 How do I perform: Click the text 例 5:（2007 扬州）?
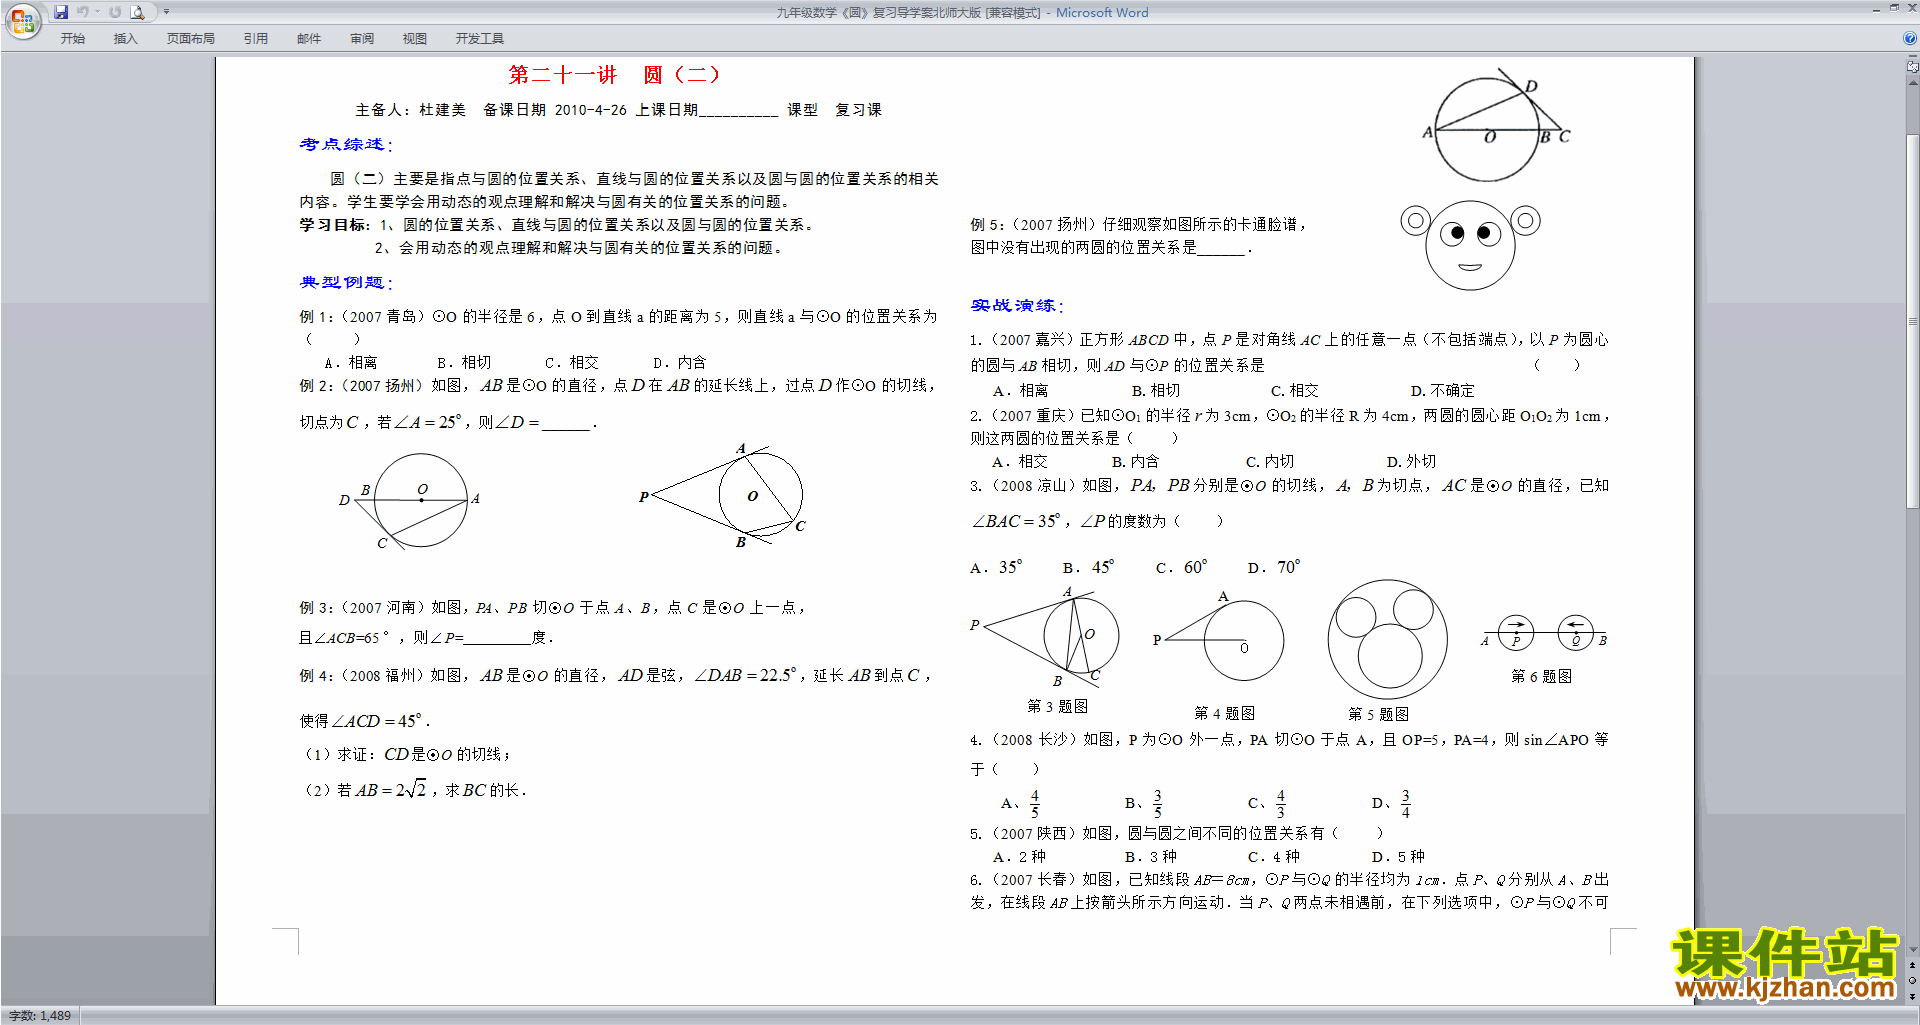(1034, 225)
